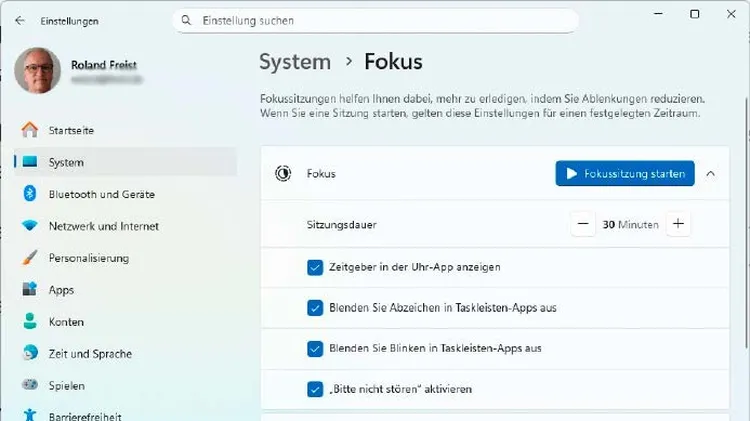This screenshot has width=750, height=421.
Task: Click the back arrow in Einstellungen
Action: pyautogui.click(x=20, y=20)
